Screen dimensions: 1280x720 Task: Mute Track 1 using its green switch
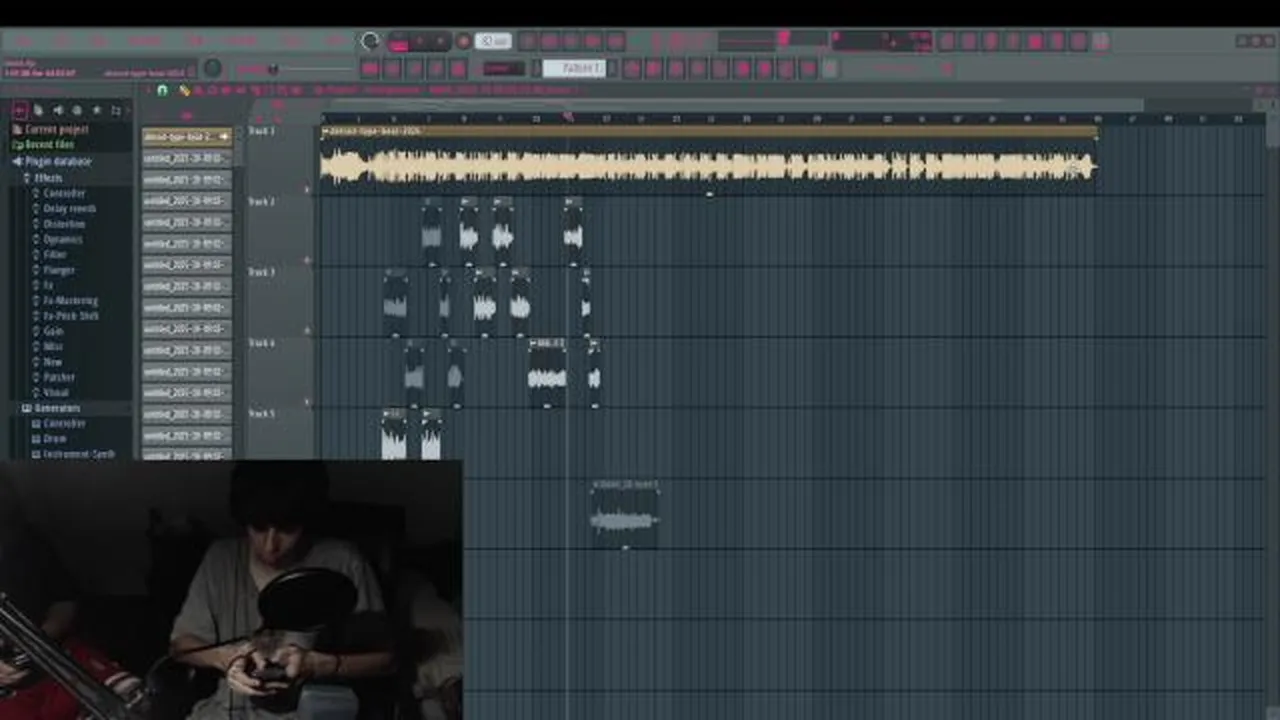coord(307,188)
